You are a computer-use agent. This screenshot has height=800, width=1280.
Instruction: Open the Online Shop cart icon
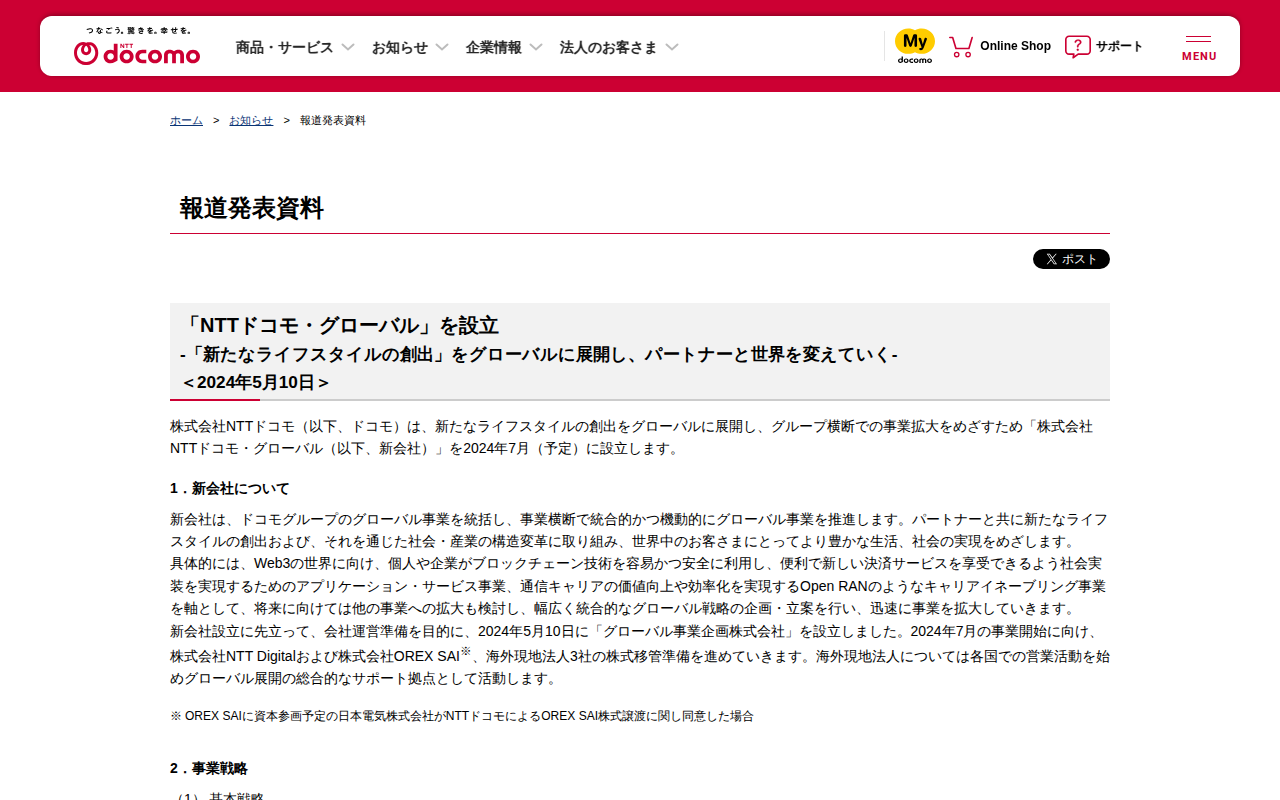pos(961,46)
